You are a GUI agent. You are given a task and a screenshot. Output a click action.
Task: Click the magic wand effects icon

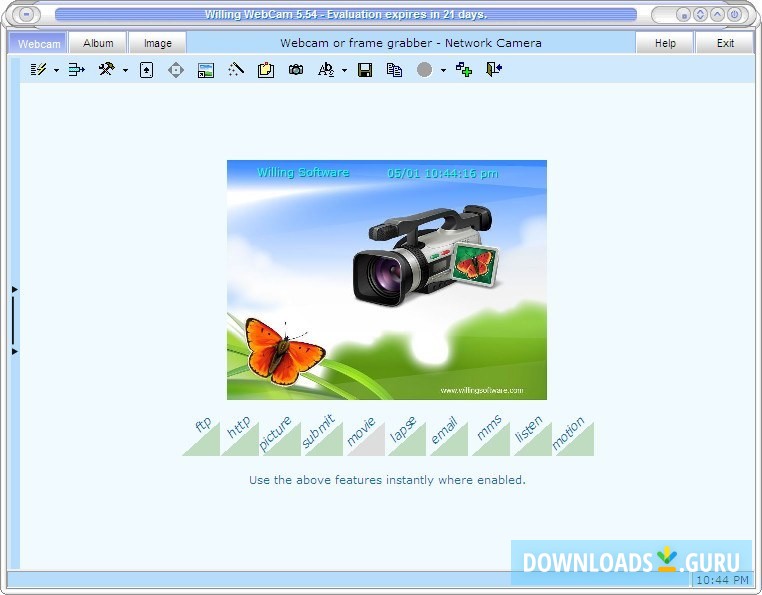[236, 70]
